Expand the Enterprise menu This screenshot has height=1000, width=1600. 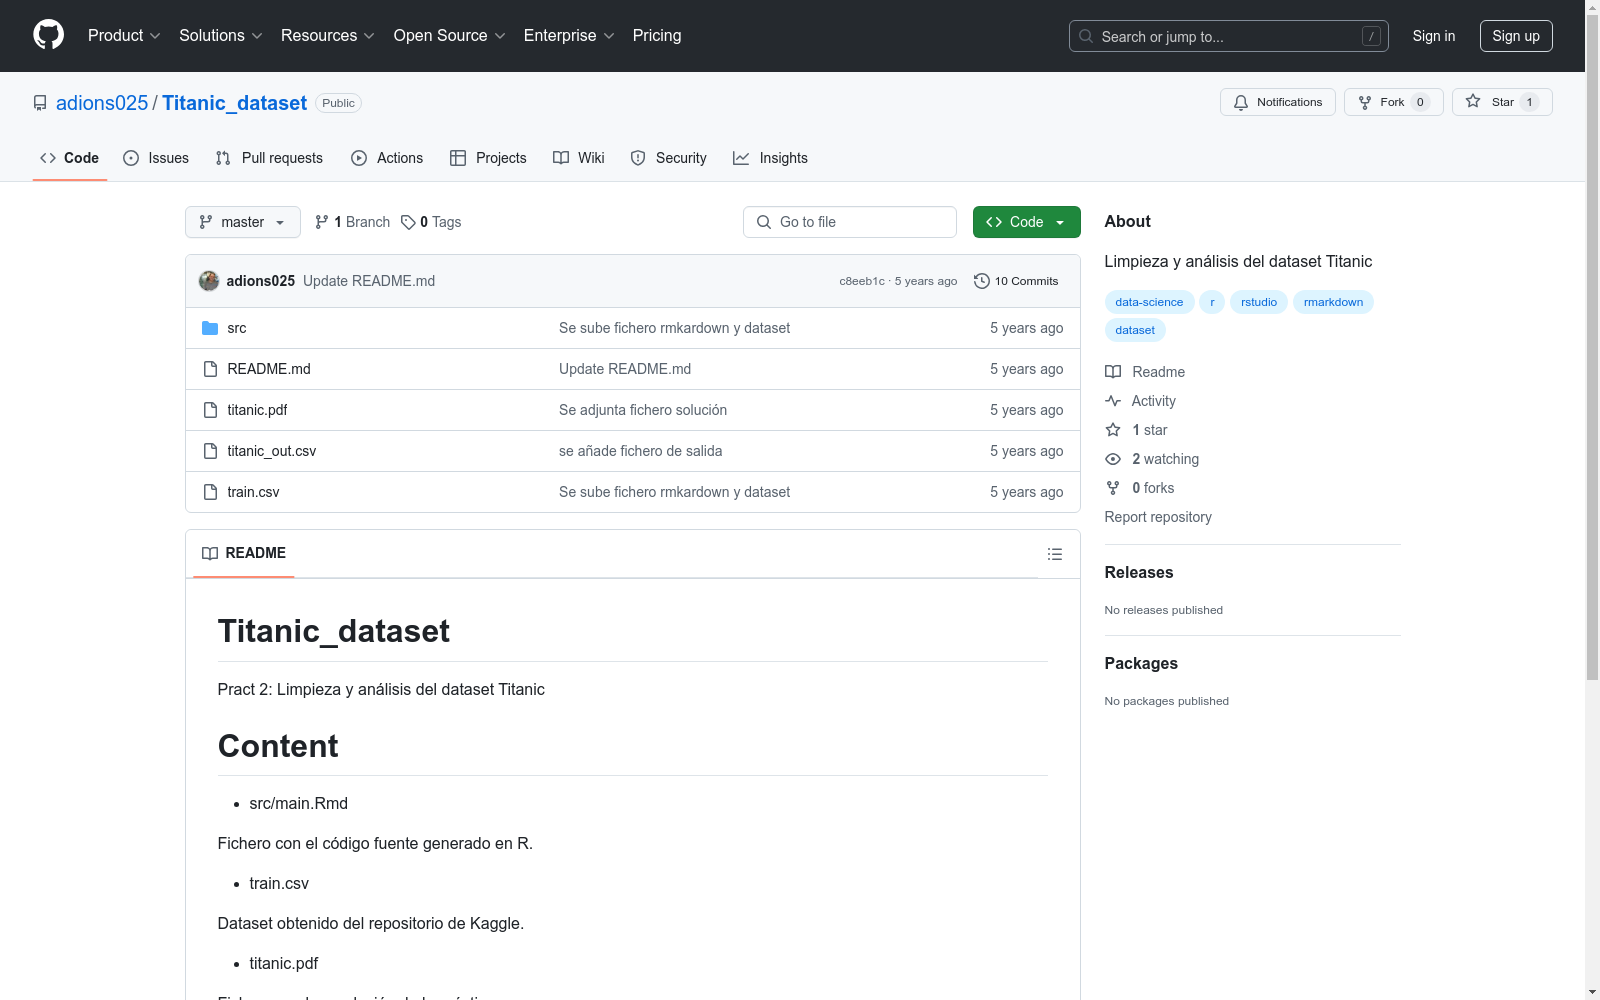coord(569,35)
